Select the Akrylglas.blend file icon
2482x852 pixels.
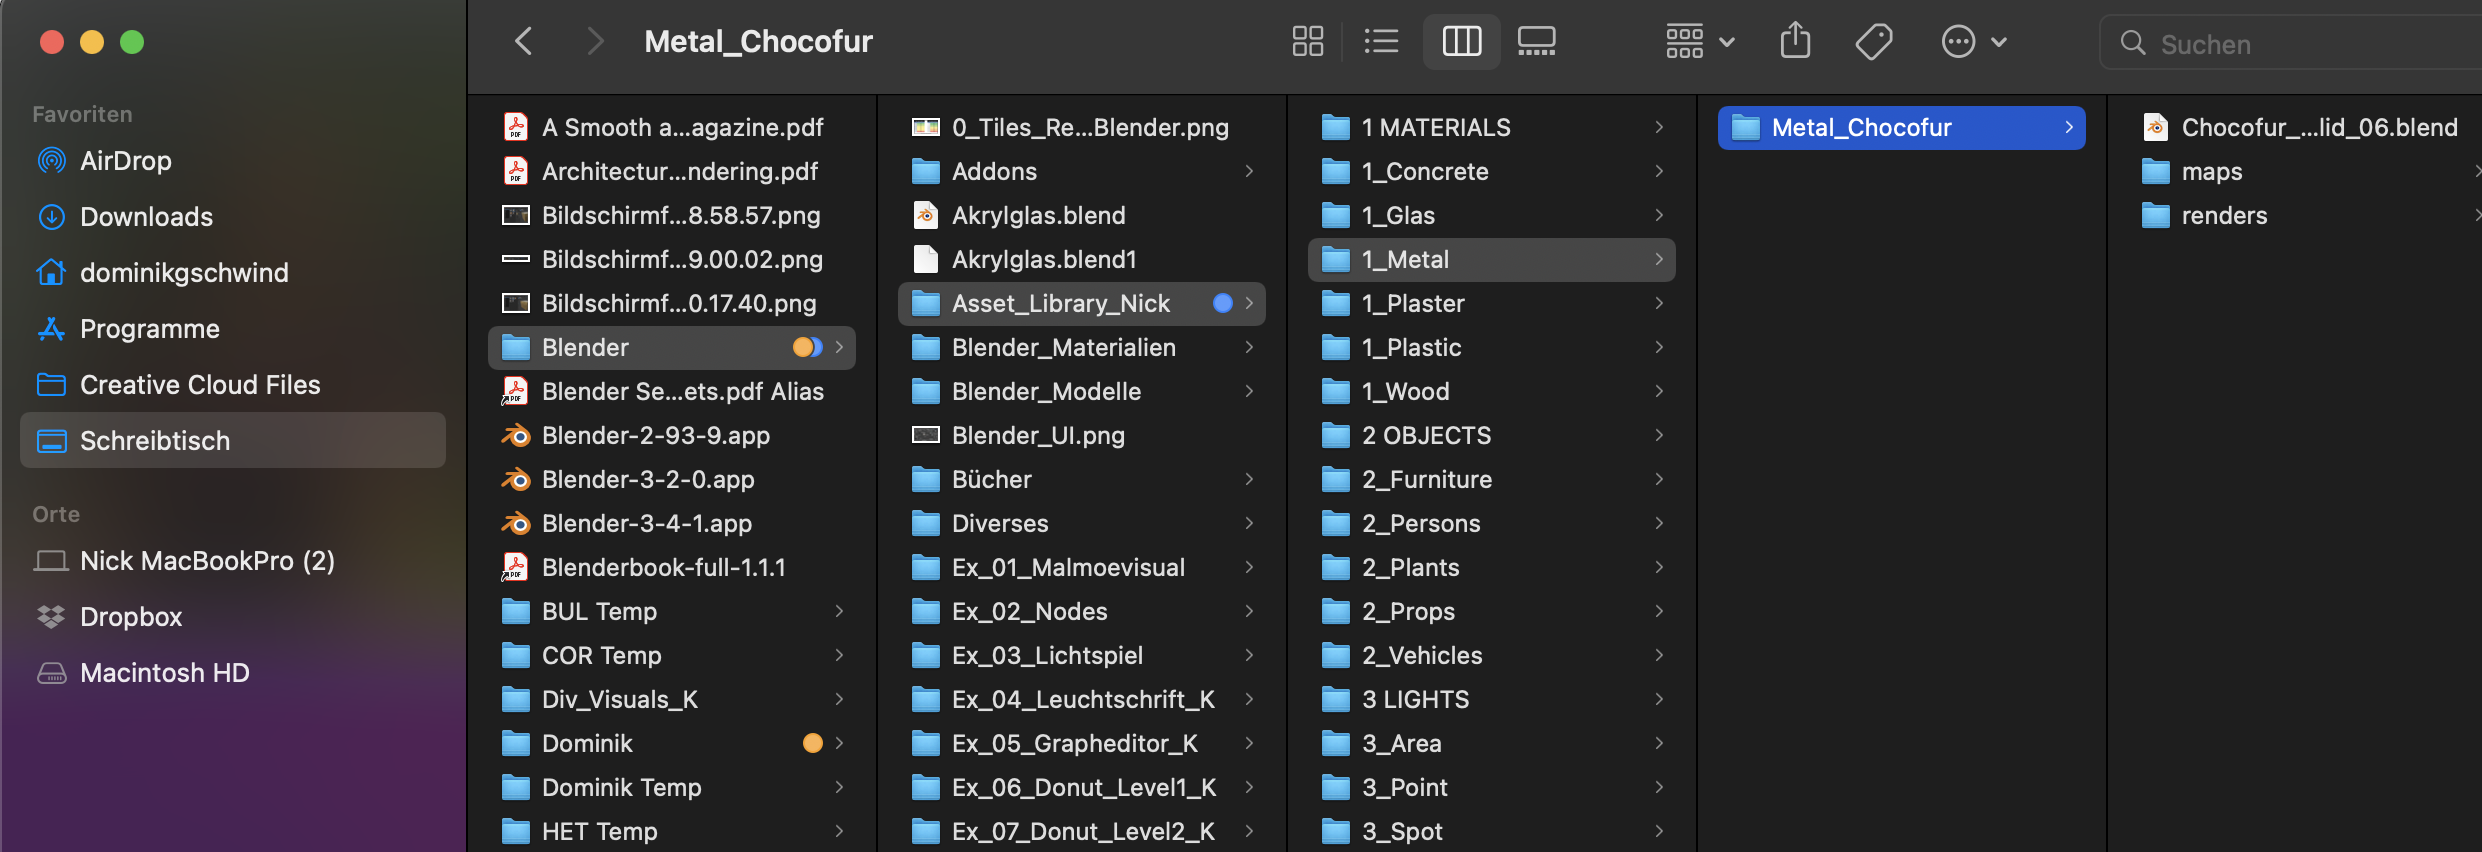(926, 215)
